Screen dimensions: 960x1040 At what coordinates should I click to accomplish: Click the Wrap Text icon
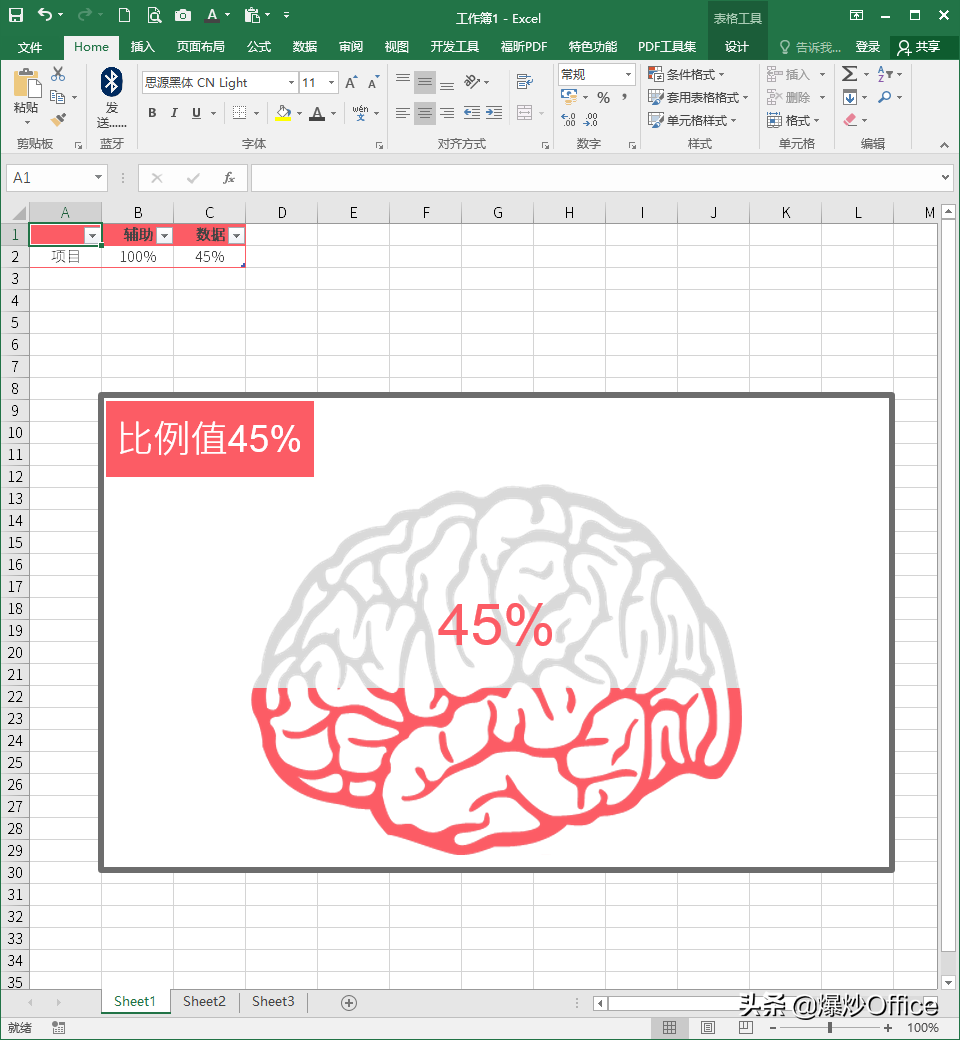[x=525, y=82]
